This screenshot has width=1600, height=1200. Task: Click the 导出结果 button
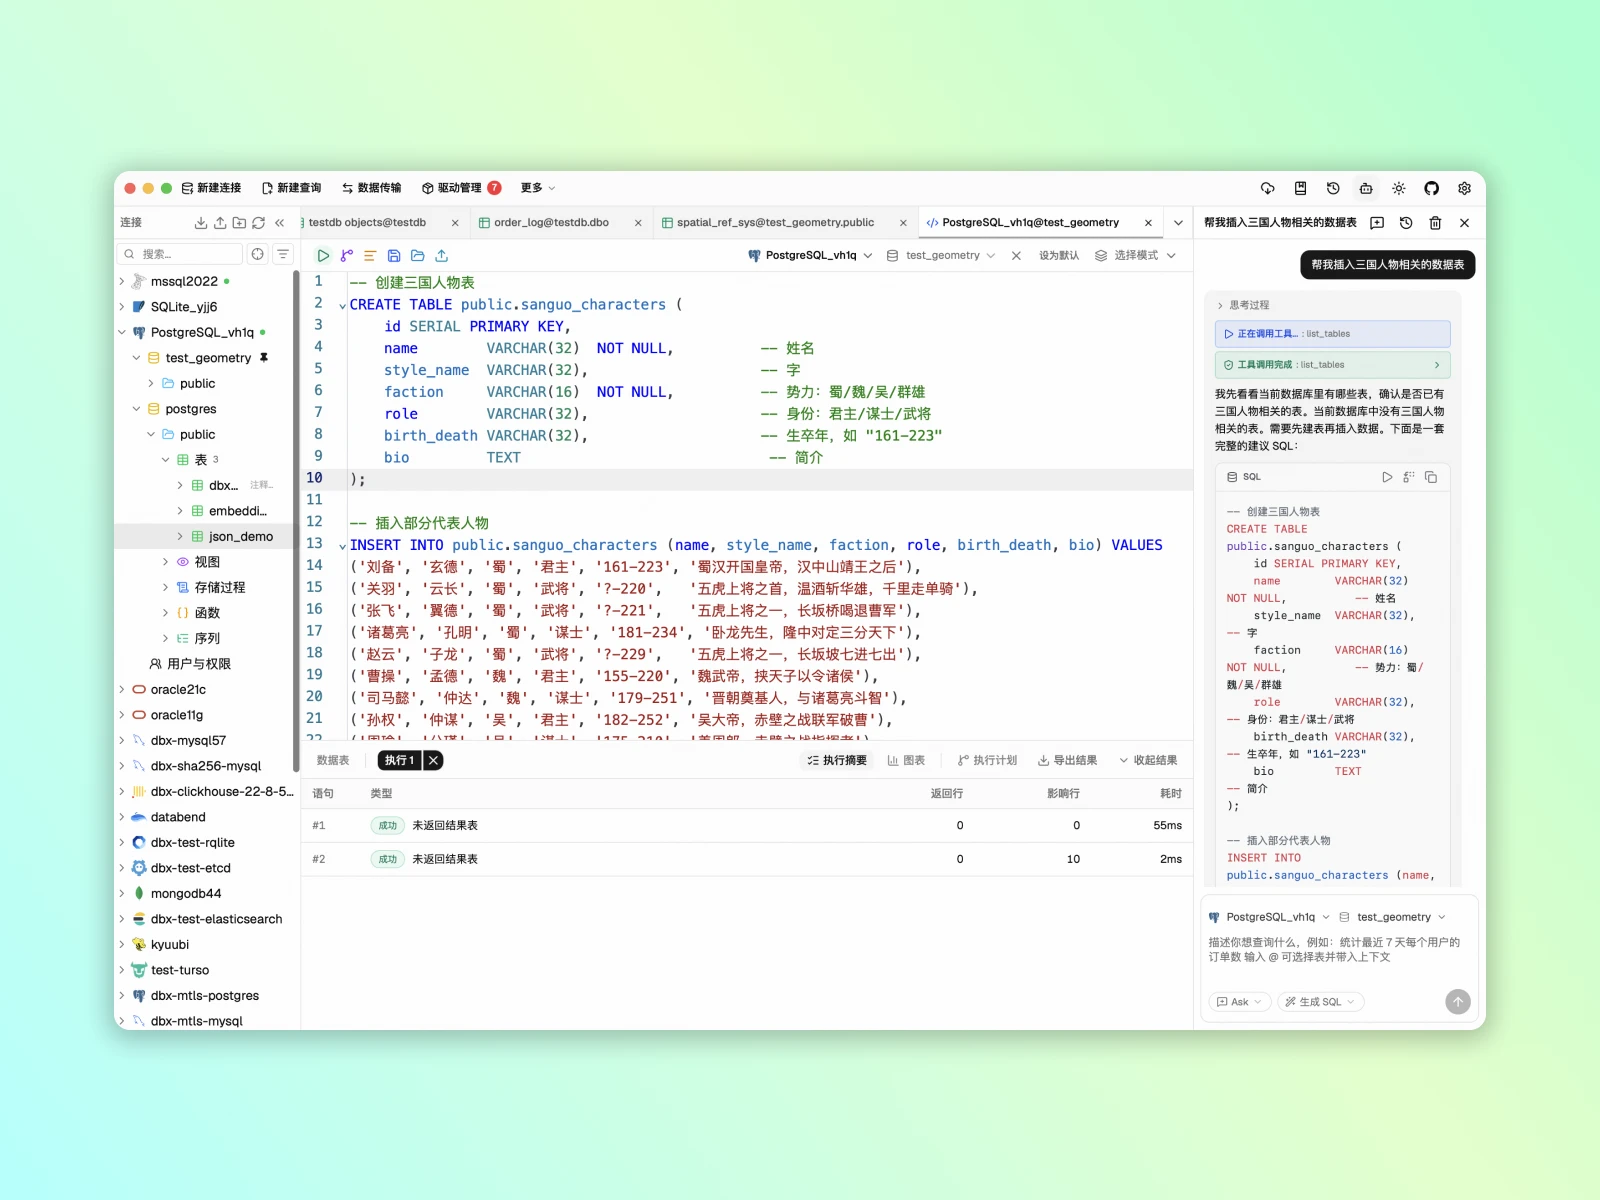(1067, 761)
